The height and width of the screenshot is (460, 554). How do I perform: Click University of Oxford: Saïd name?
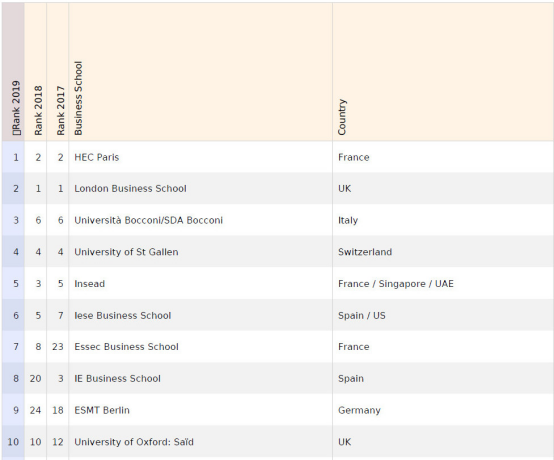[x=134, y=442]
